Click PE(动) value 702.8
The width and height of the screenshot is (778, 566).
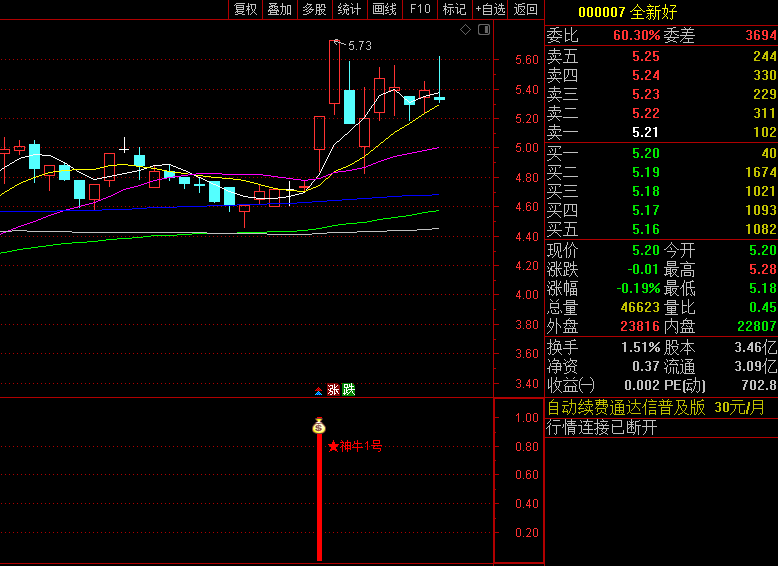pos(759,385)
